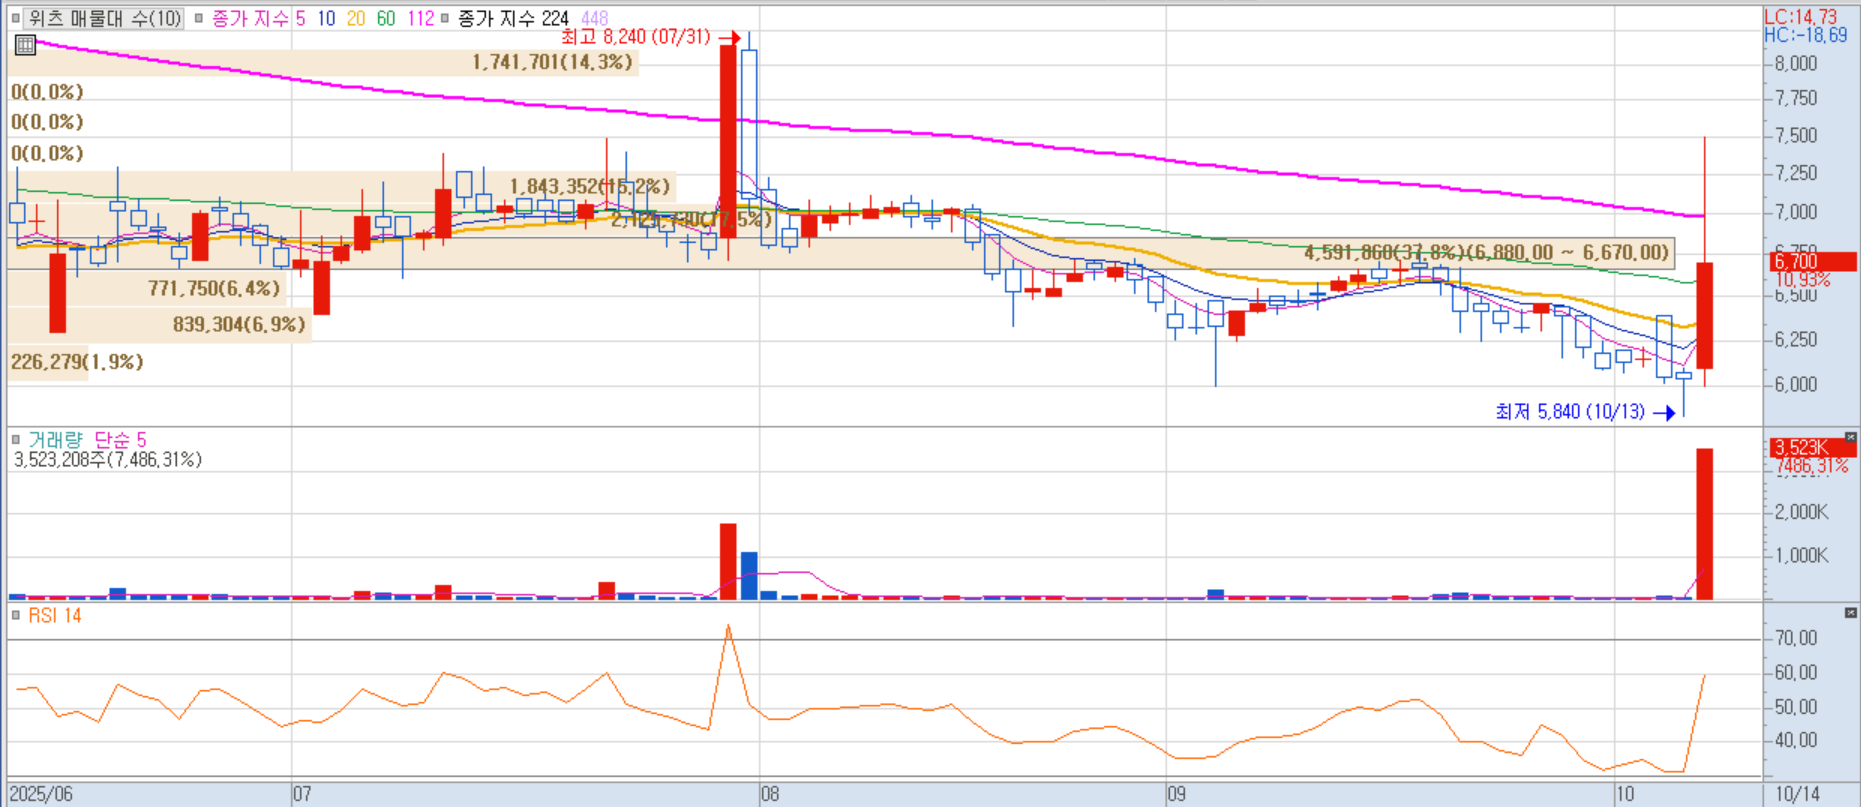Select the 위츠 매물대 수(10) indicator label
Image resolution: width=1861 pixels, height=807 pixels.
pos(104,18)
